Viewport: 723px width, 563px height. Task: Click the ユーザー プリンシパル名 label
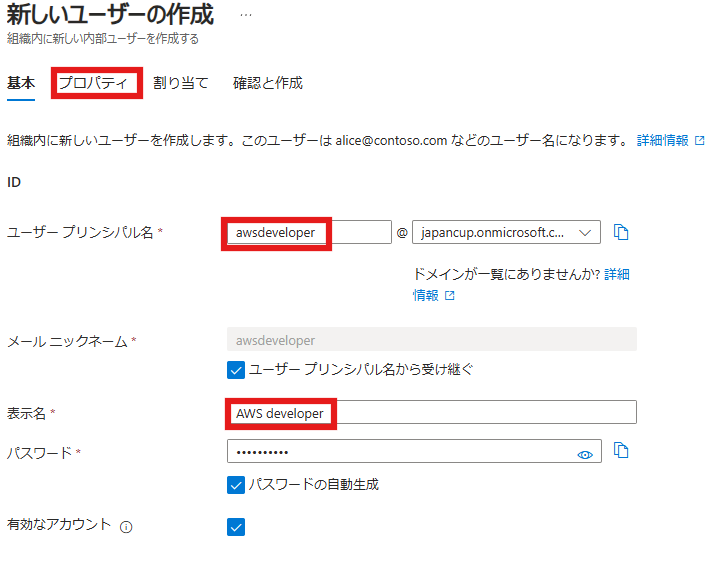click(80, 232)
